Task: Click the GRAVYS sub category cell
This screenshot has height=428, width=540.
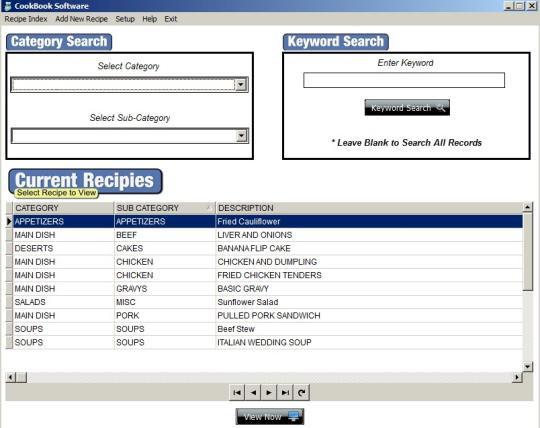Action: coord(164,289)
